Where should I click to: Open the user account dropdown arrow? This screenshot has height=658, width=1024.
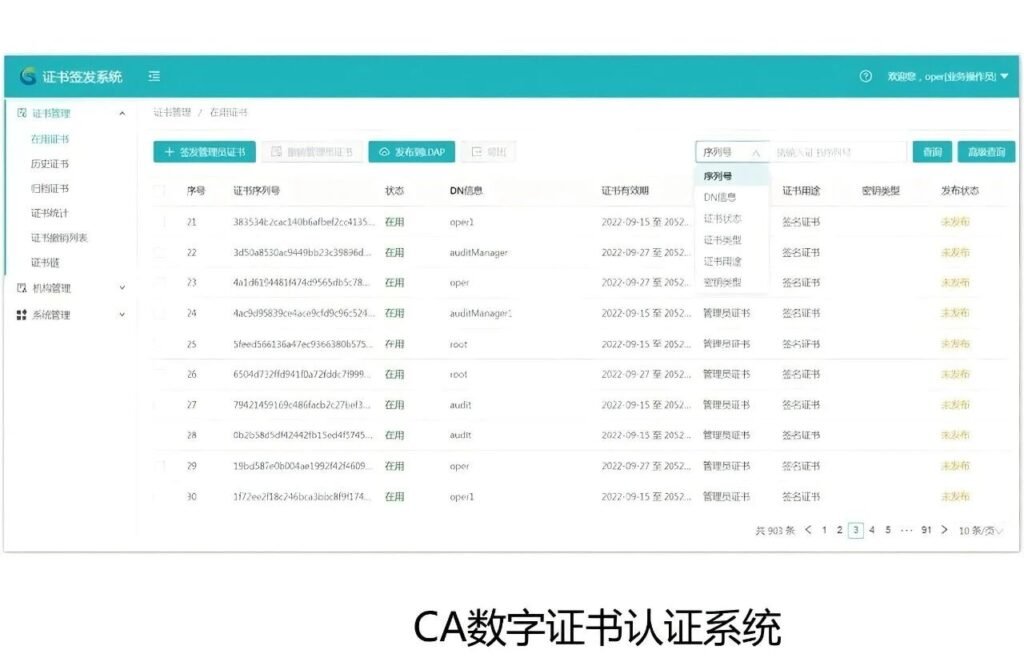click(1004, 77)
